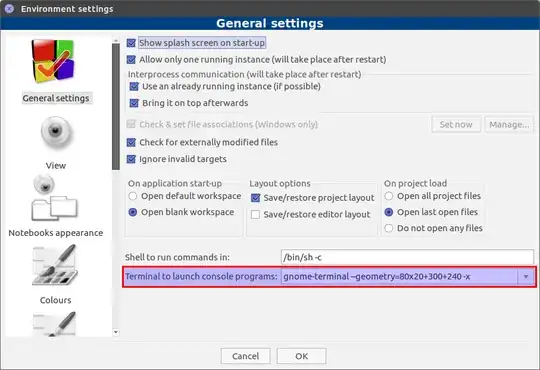Screen dimensions: 540x370
Task: Uncheck Save/restore project layout
Action: point(256,198)
